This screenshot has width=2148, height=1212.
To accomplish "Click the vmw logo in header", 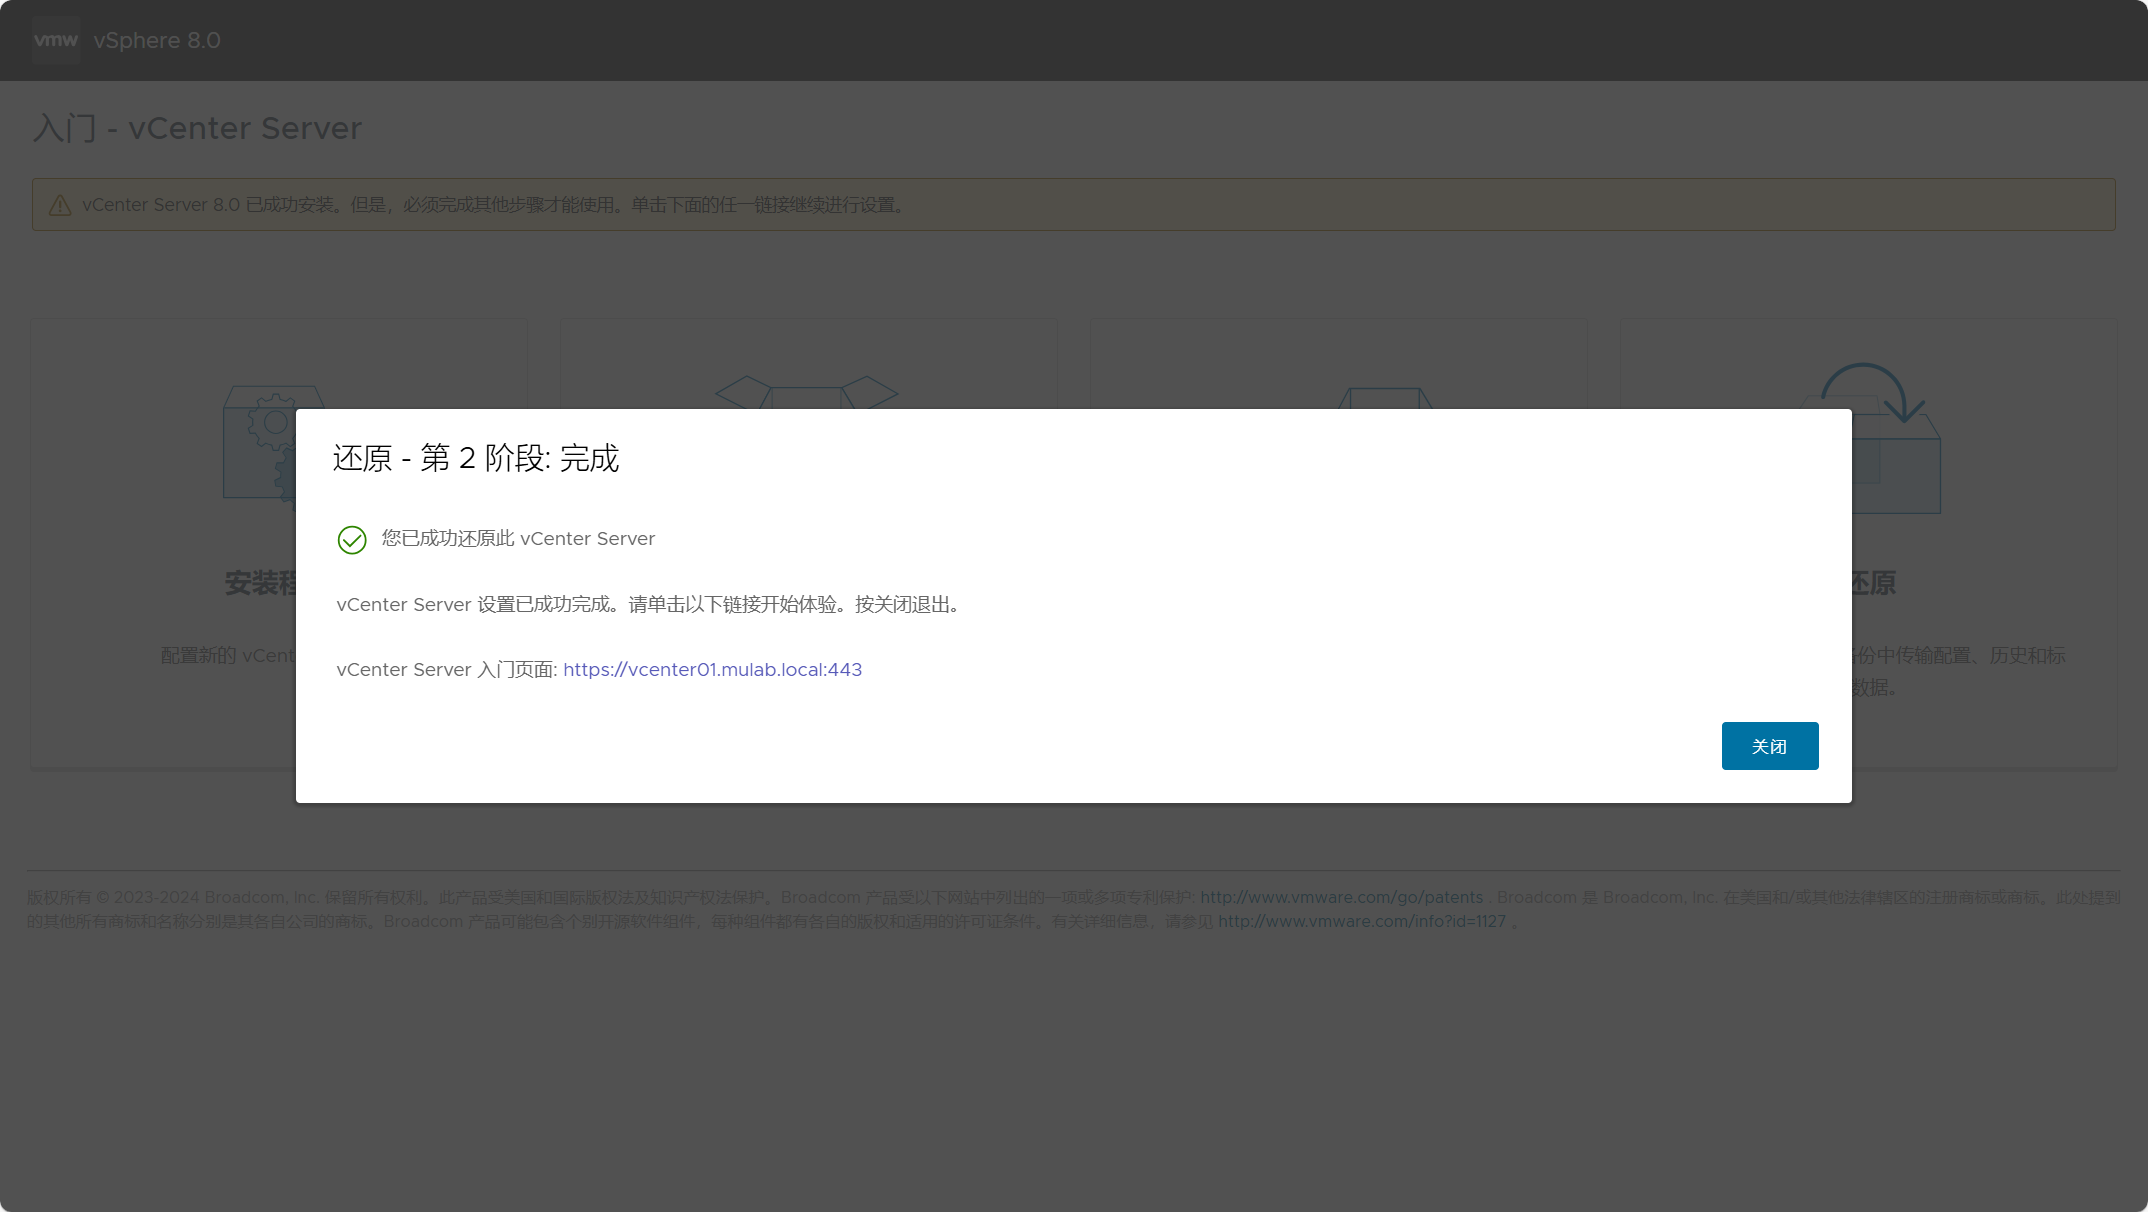I will (55, 40).
